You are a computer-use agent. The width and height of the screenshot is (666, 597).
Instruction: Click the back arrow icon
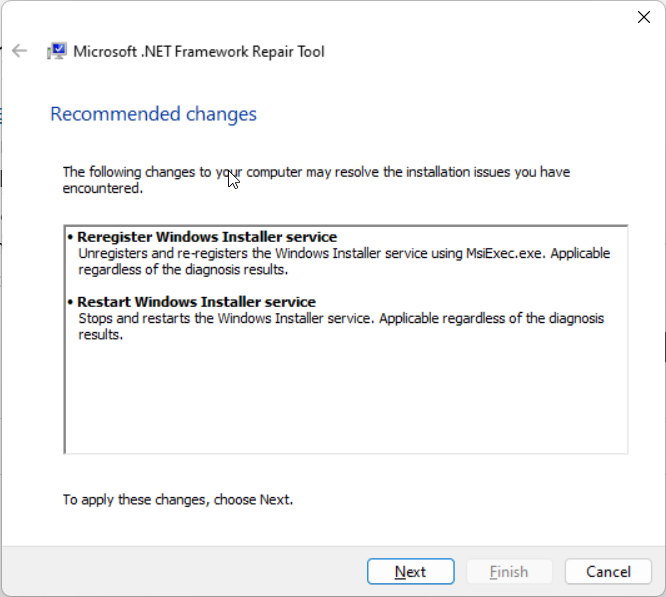pos(19,51)
